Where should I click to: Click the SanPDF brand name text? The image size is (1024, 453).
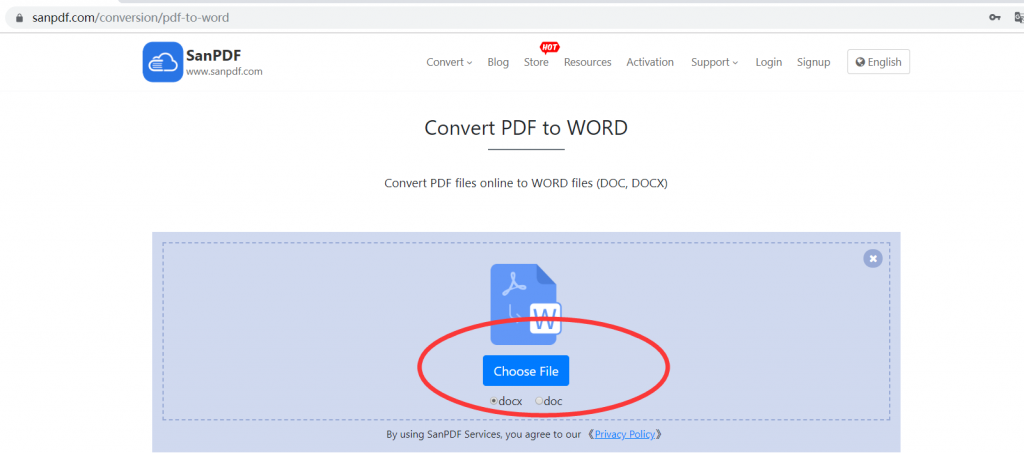click(x=214, y=55)
